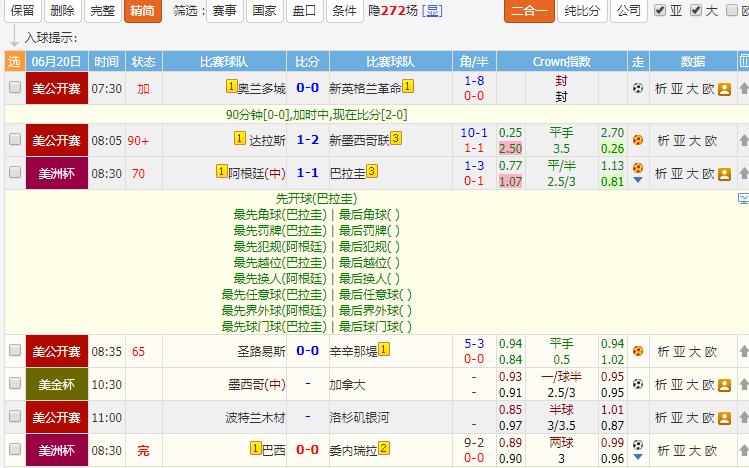
Task: Click soccer ball icon in 墨西哥 row
Action: (638, 384)
